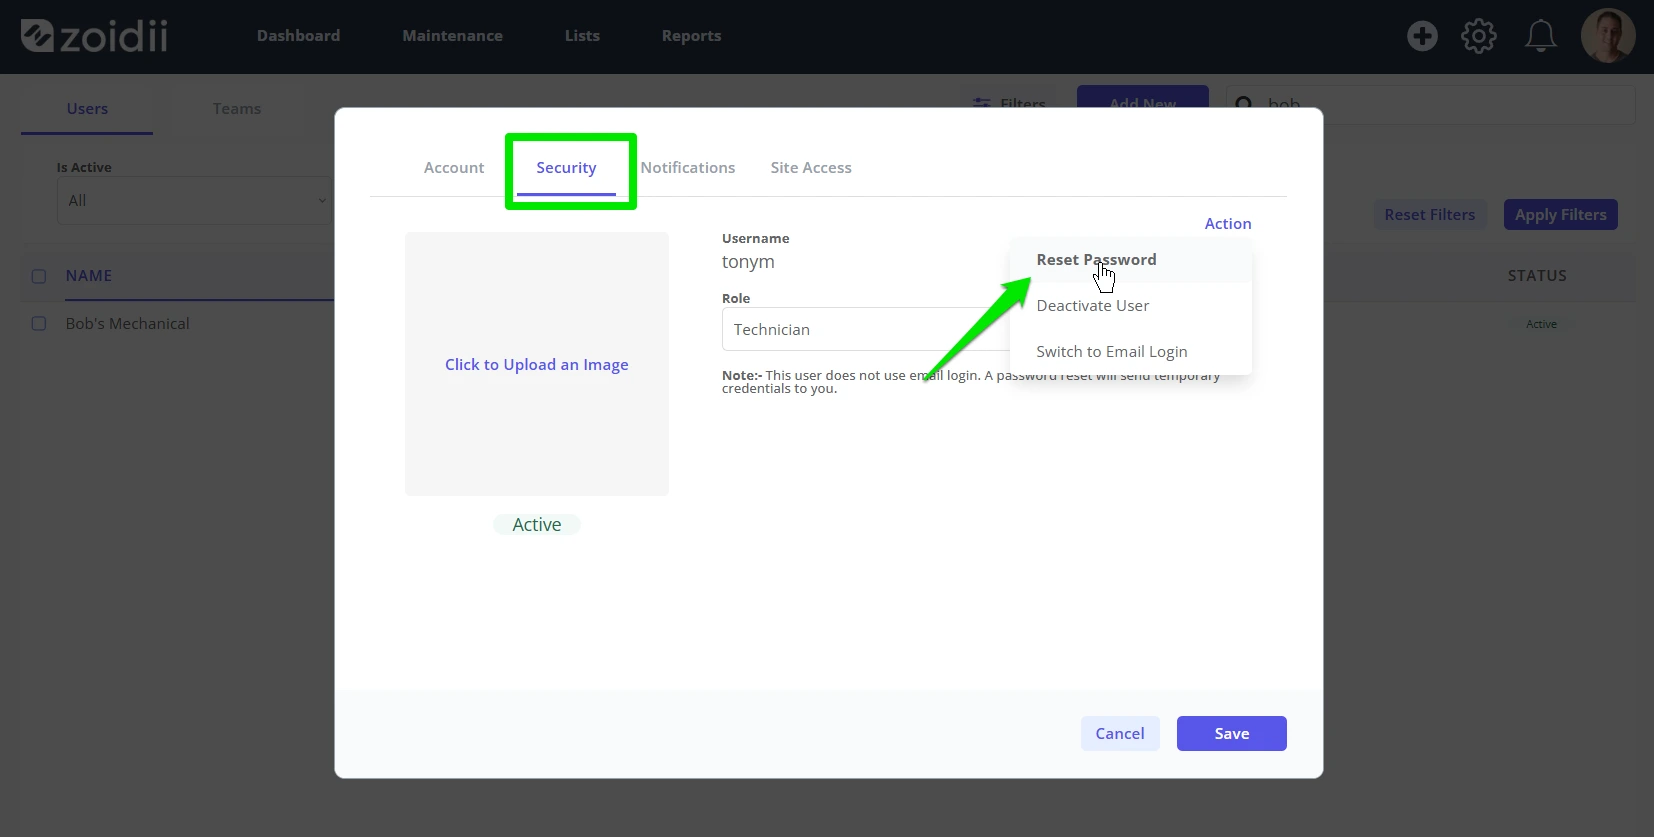The image size is (1654, 837).
Task: Check the Bob's Mechanical row checkbox
Action: tap(39, 324)
